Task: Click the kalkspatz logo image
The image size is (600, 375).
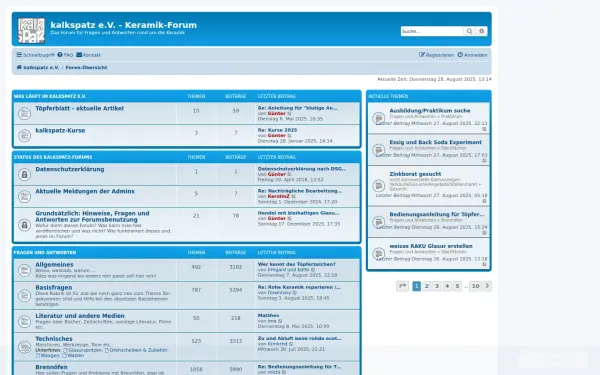Action: (31, 31)
